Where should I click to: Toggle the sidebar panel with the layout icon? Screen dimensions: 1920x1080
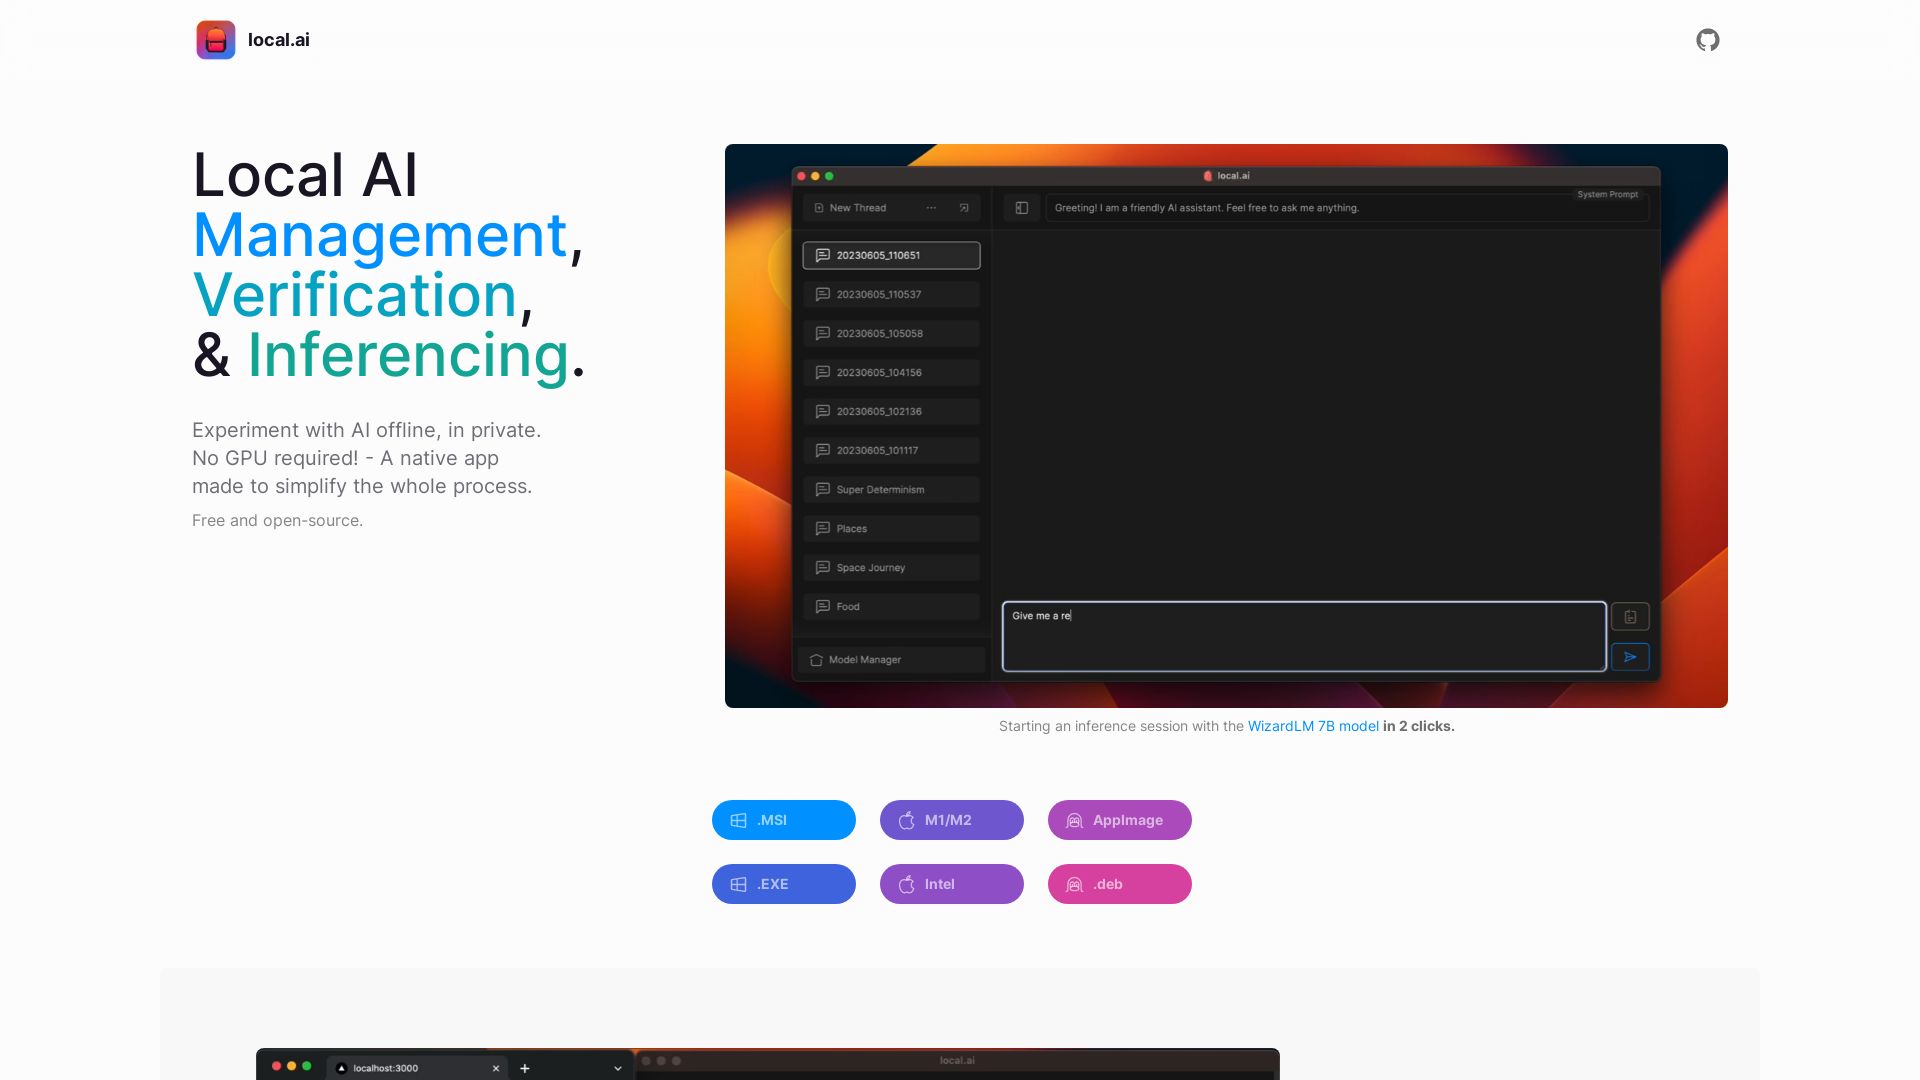click(1021, 208)
